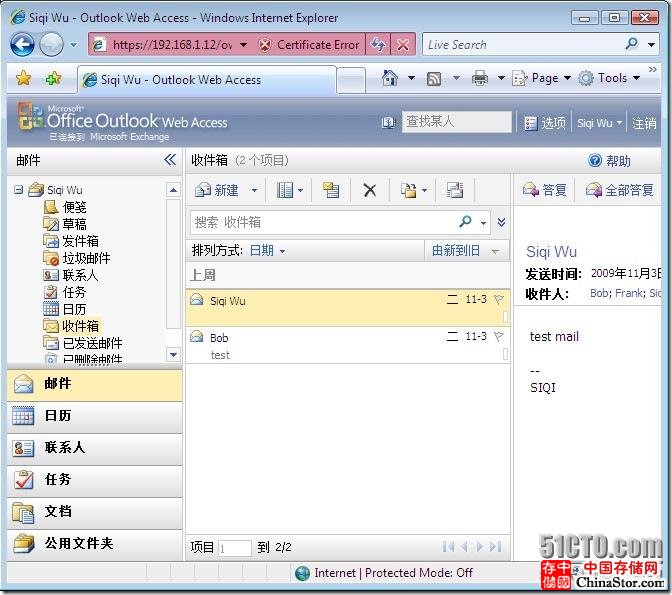This screenshot has width=672, height=595.
Task: Click 新建 new message button
Action: 217,190
